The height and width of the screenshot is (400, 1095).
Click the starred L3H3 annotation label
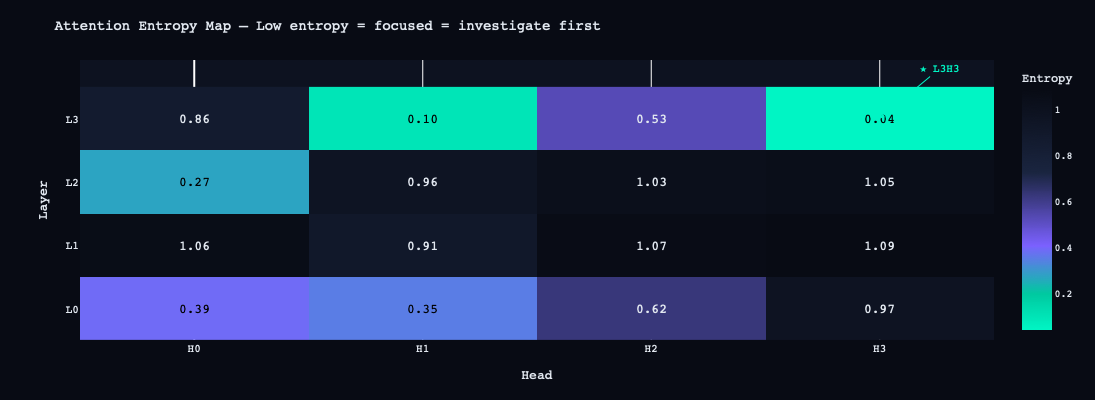click(x=940, y=69)
